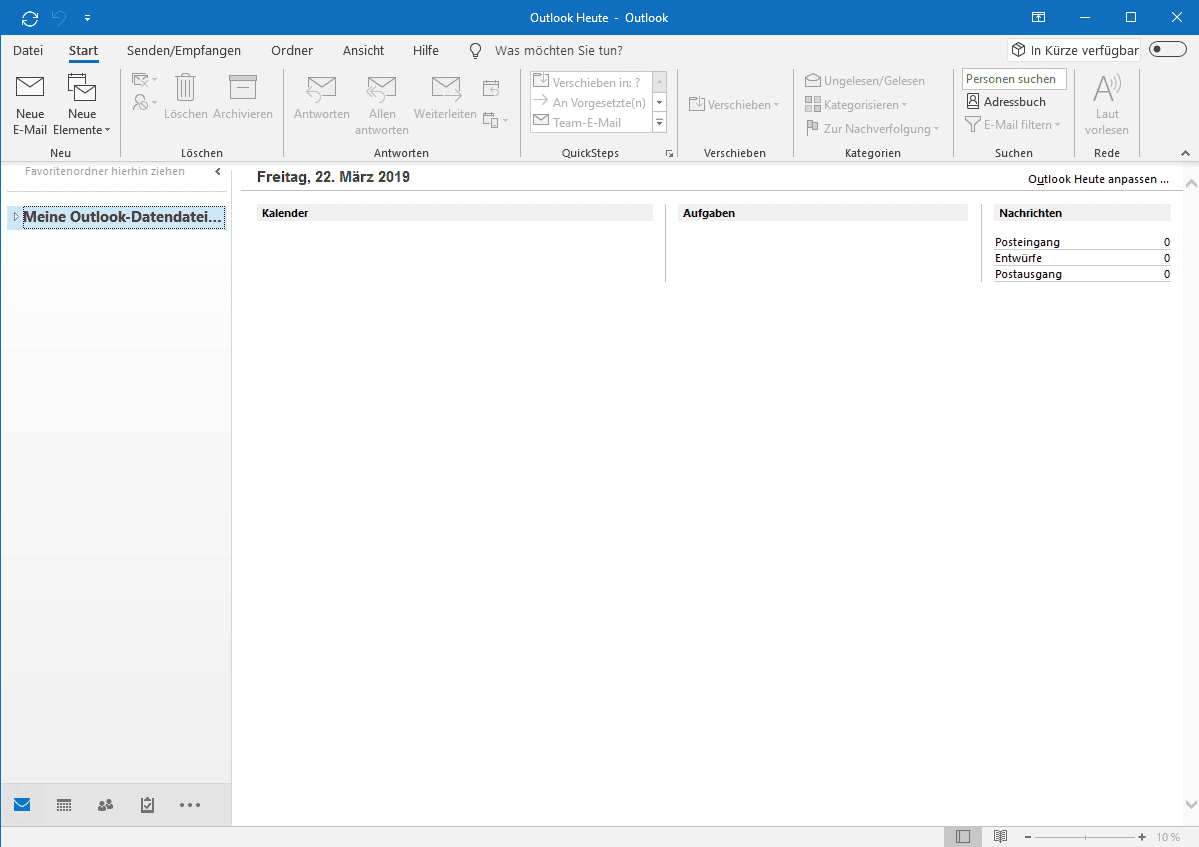The width and height of the screenshot is (1199, 847).
Task: Open the Ribbon Display Options icon
Action: tap(1038, 18)
